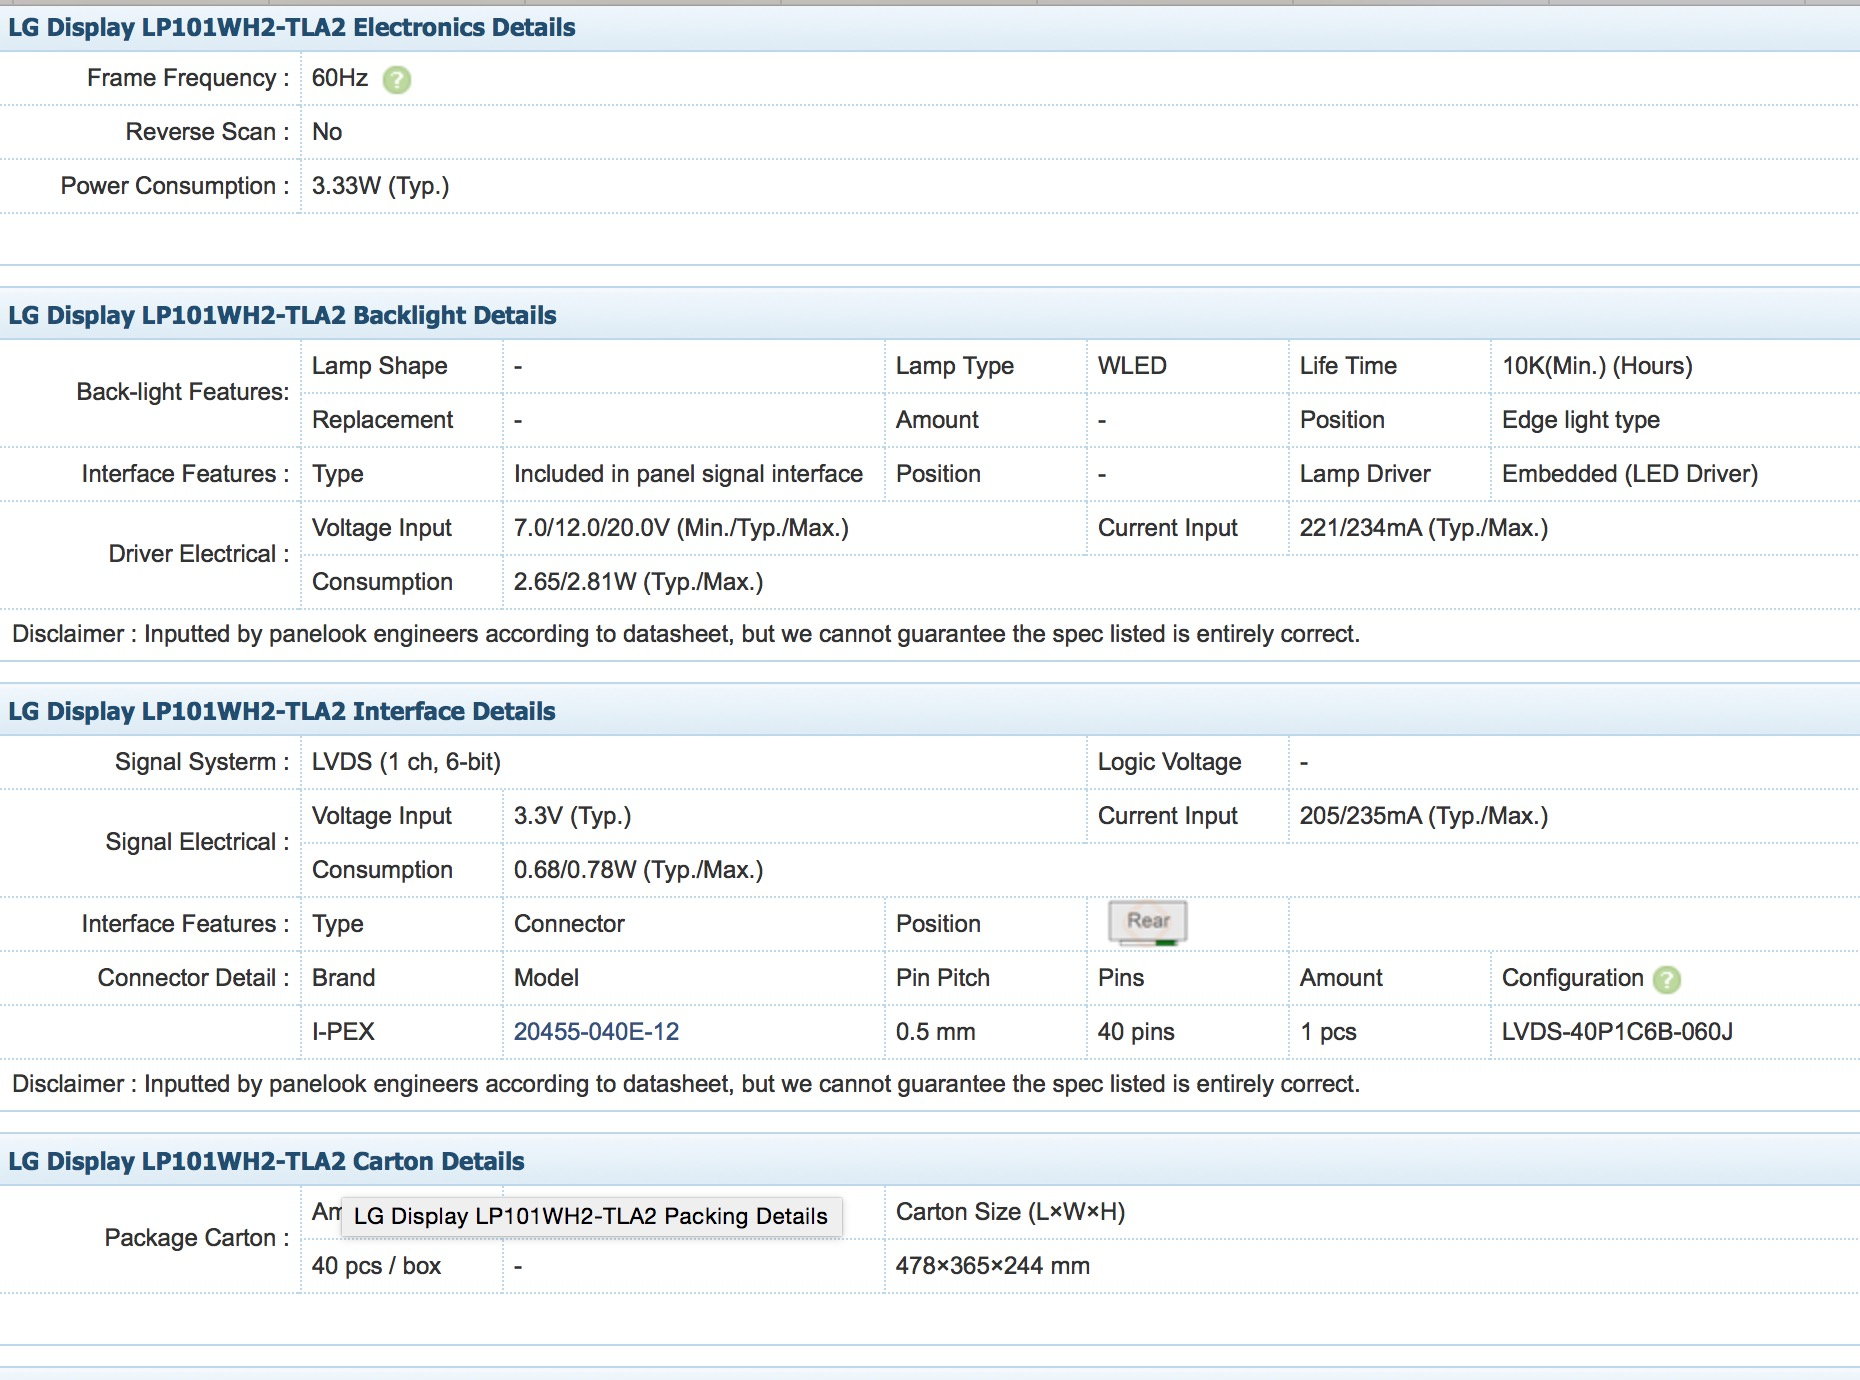This screenshot has height=1380, width=1860.
Task: Select 3.3V (Typ.) voltage input value
Action: click(572, 816)
